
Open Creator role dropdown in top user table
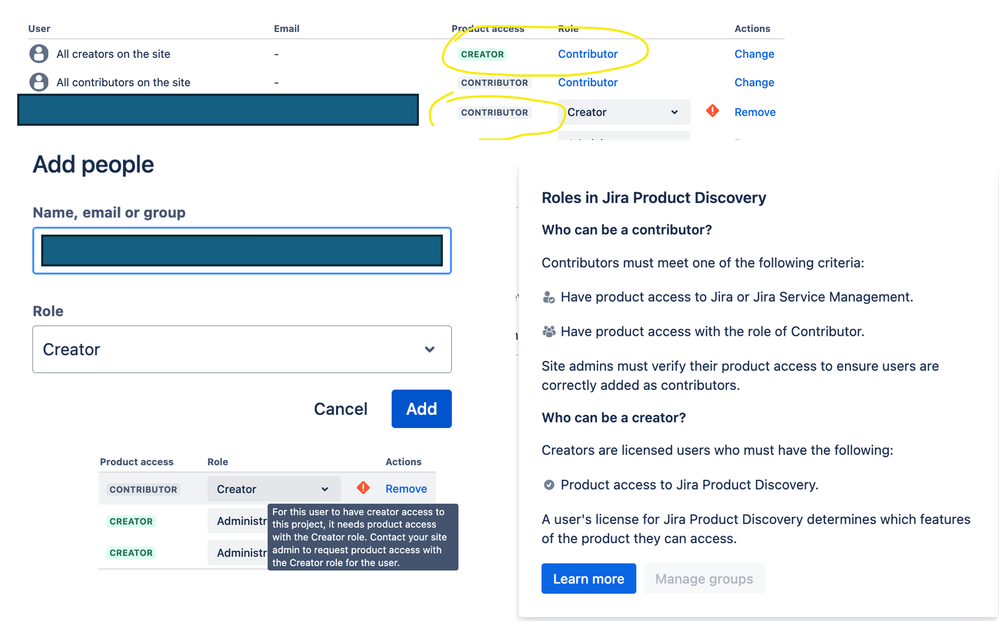[x=624, y=112]
